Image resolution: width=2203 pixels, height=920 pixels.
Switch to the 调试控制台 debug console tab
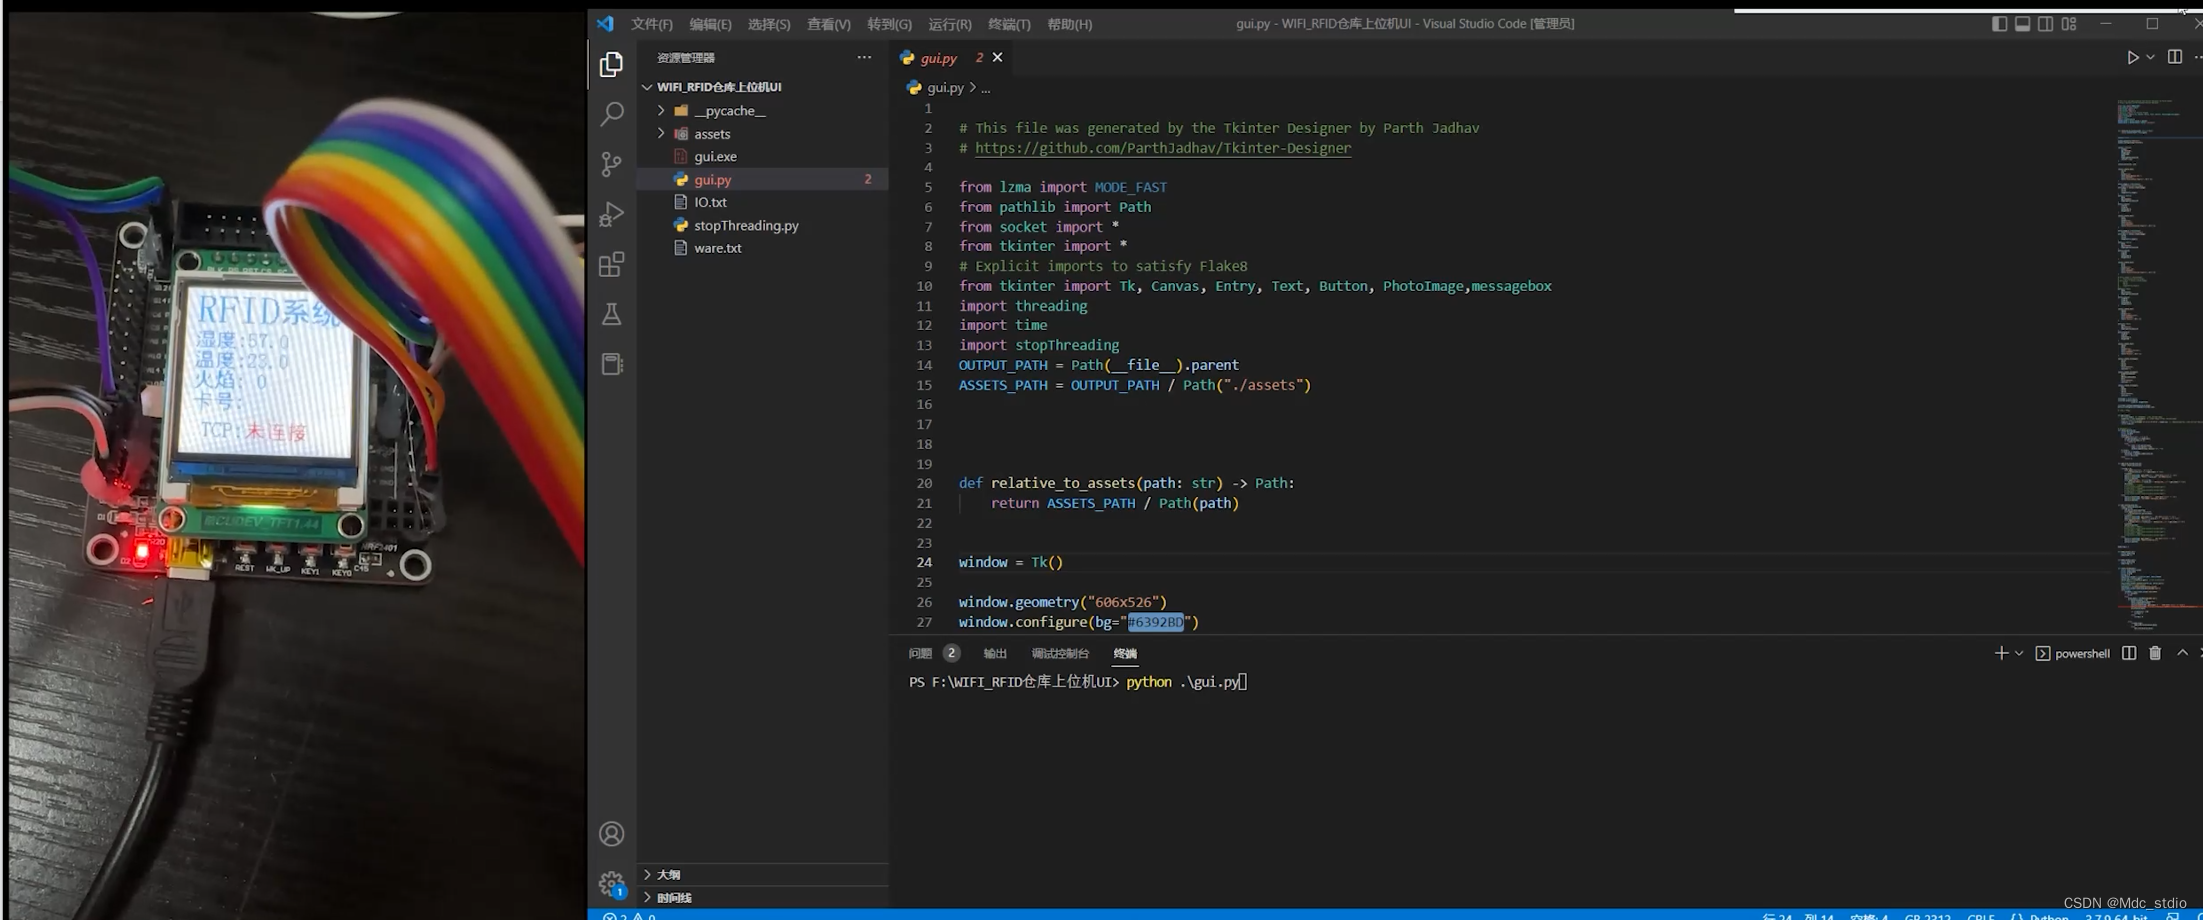tap(1060, 653)
